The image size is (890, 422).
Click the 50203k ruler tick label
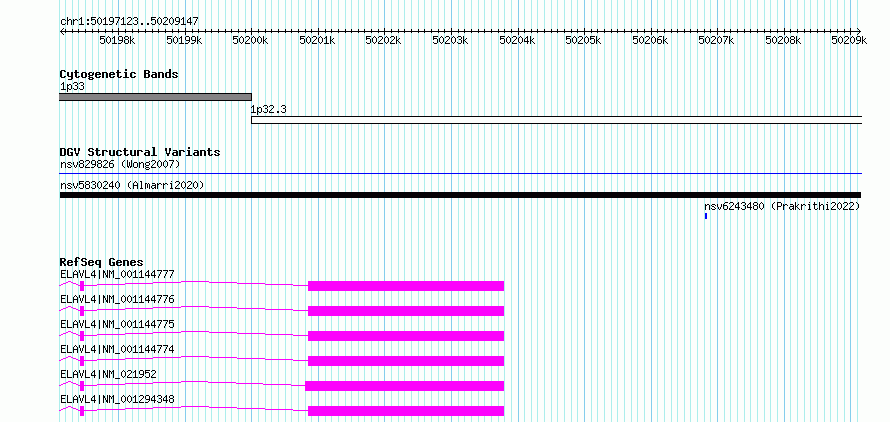point(451,40)
